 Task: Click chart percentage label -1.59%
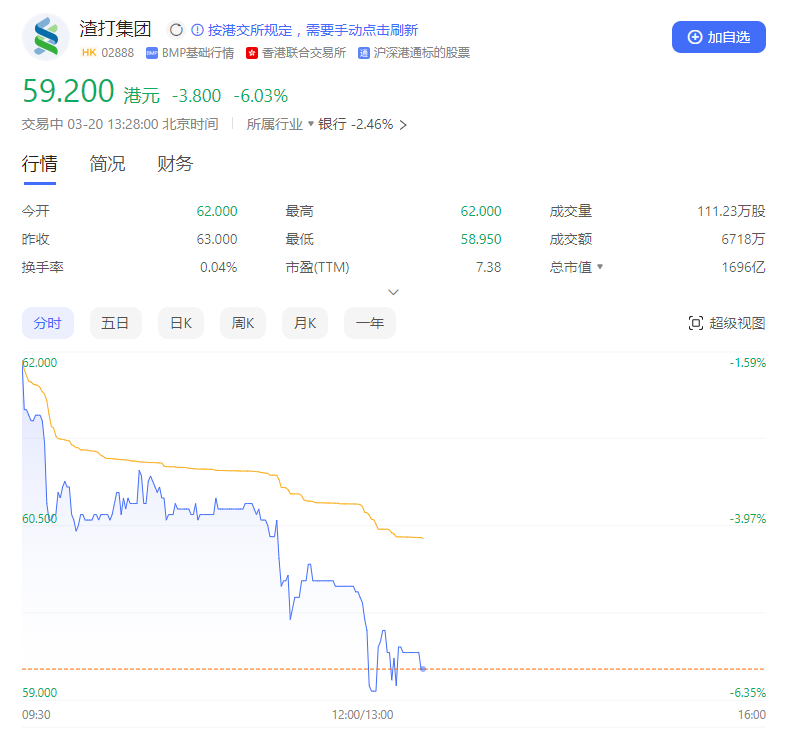748,363
